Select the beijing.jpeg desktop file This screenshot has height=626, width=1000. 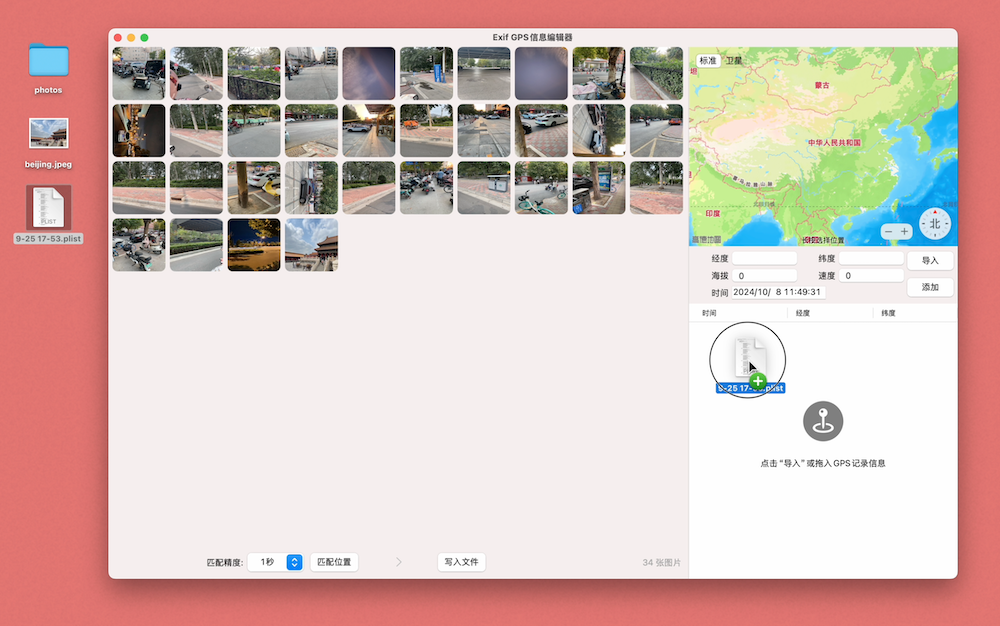pos(48,133)
